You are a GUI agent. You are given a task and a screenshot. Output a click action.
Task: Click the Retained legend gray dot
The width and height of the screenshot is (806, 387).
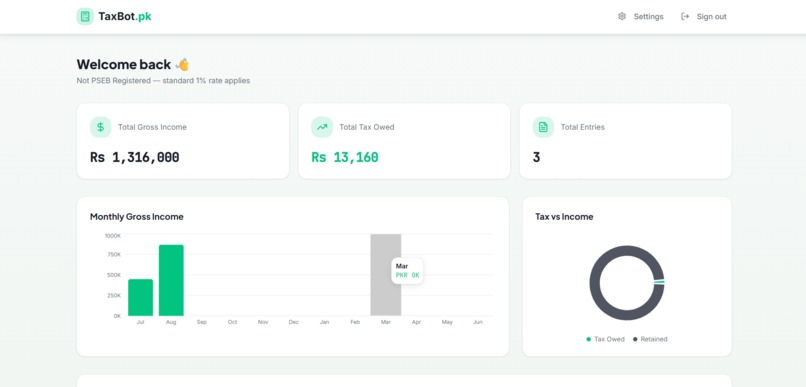635,339
